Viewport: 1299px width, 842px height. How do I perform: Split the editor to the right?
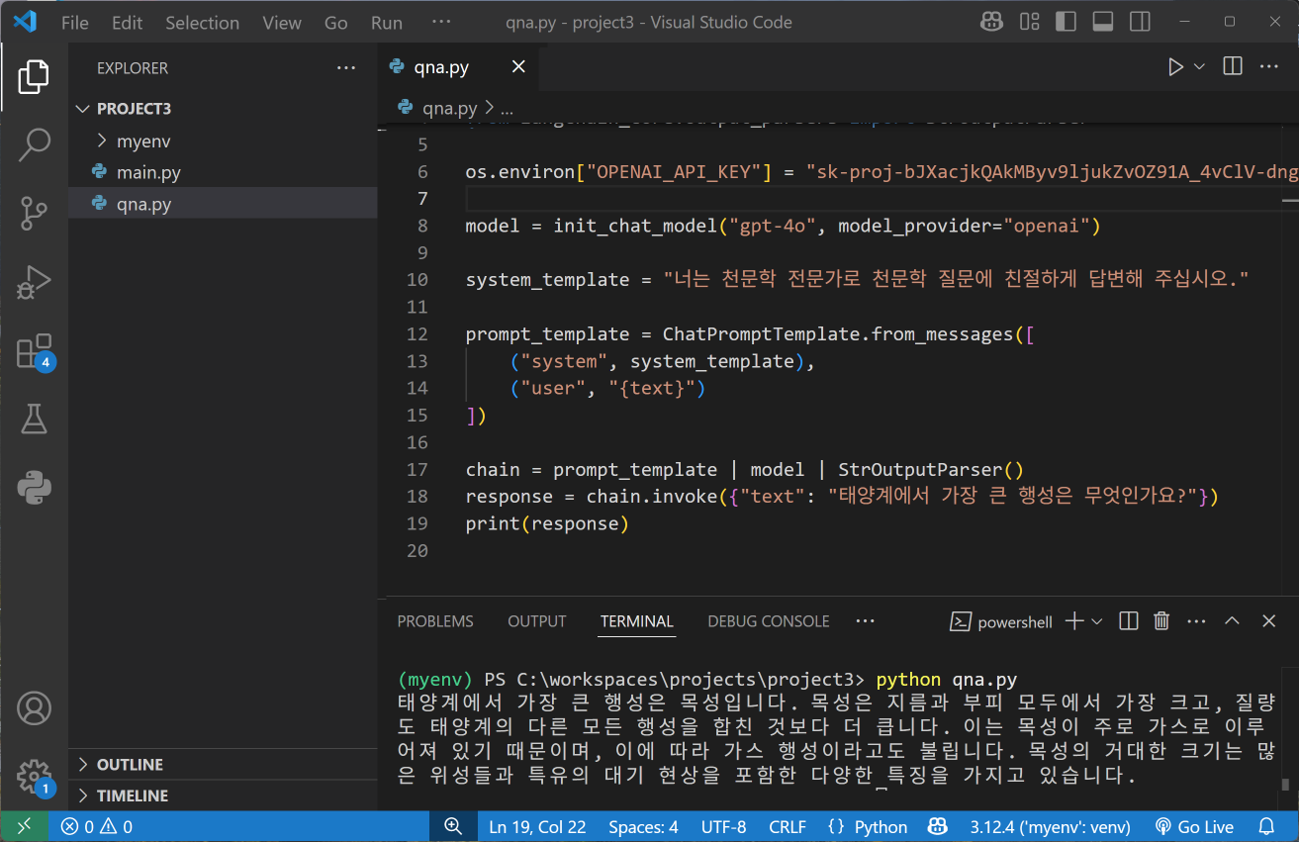1233,67
